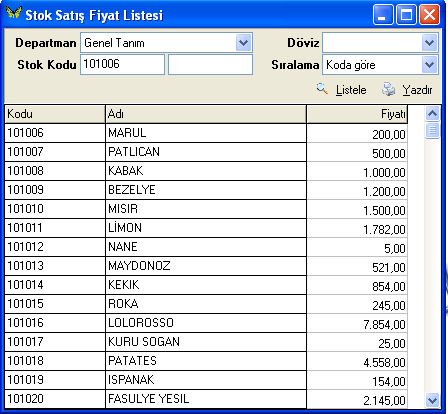Click the vertical scrollbar thumb
This screenshot has width=448, height=414.
point(432,130)
